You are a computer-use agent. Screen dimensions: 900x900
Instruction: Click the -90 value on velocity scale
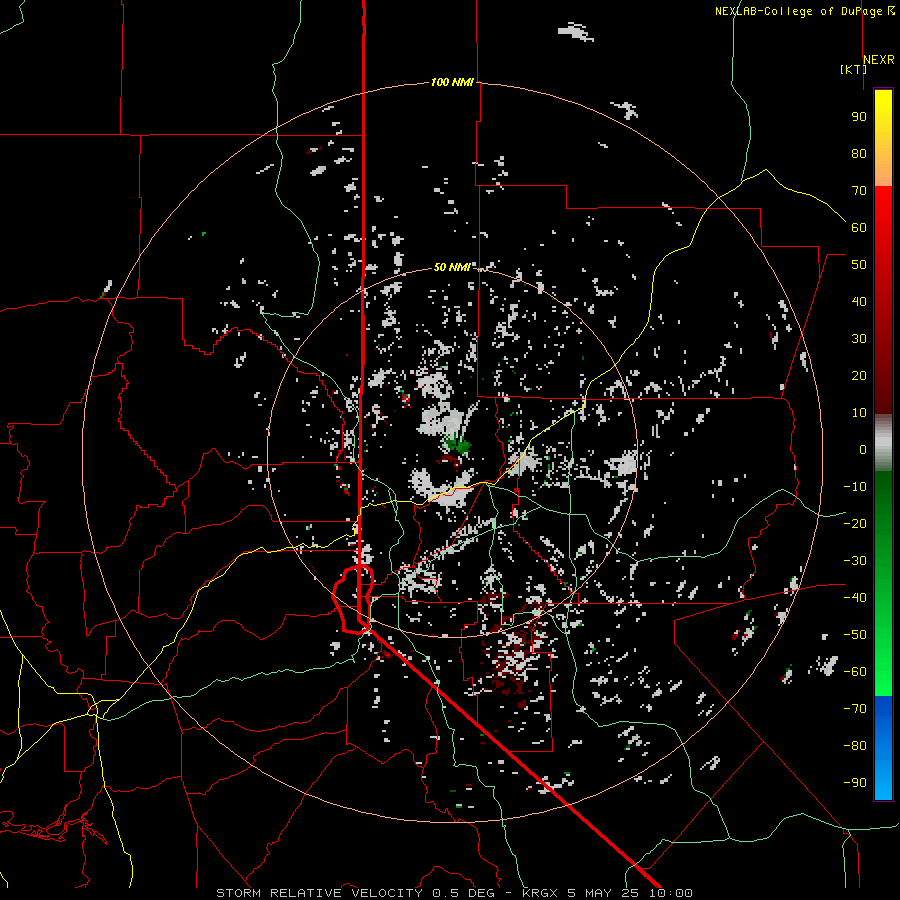[x=855, y=783]
